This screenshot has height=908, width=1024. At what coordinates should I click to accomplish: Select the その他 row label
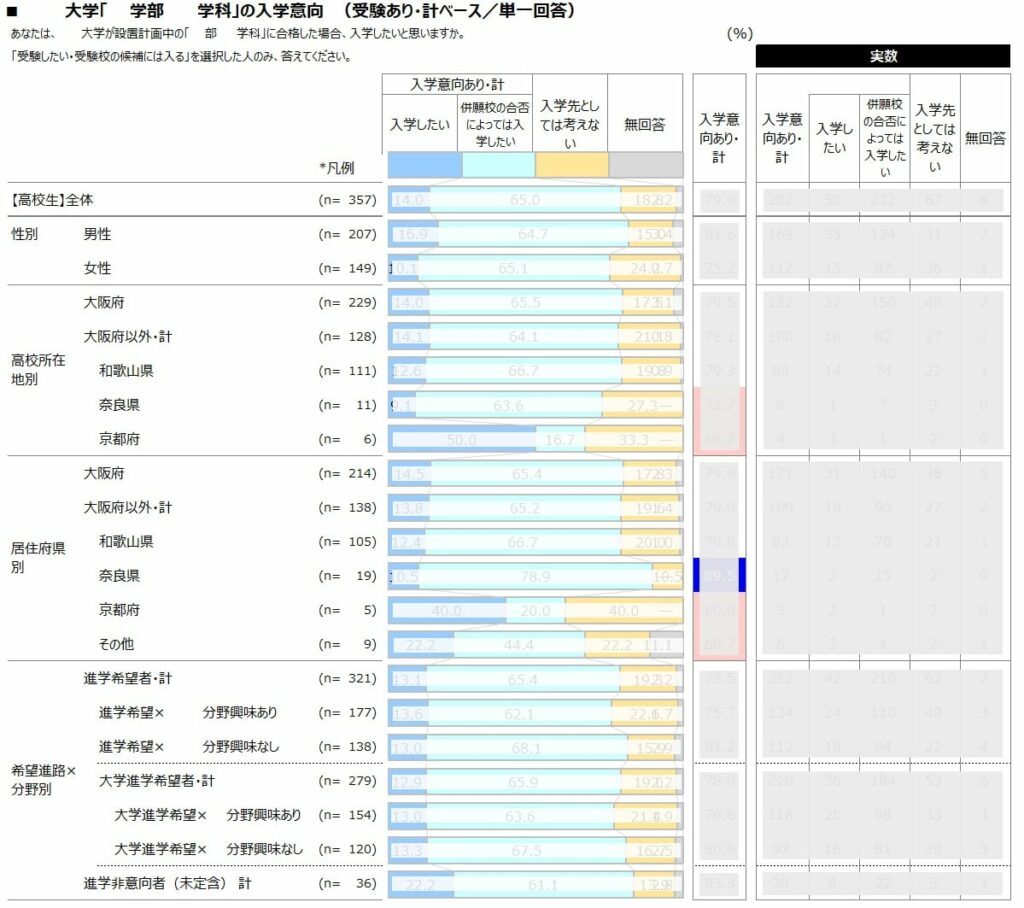(116, 644)
